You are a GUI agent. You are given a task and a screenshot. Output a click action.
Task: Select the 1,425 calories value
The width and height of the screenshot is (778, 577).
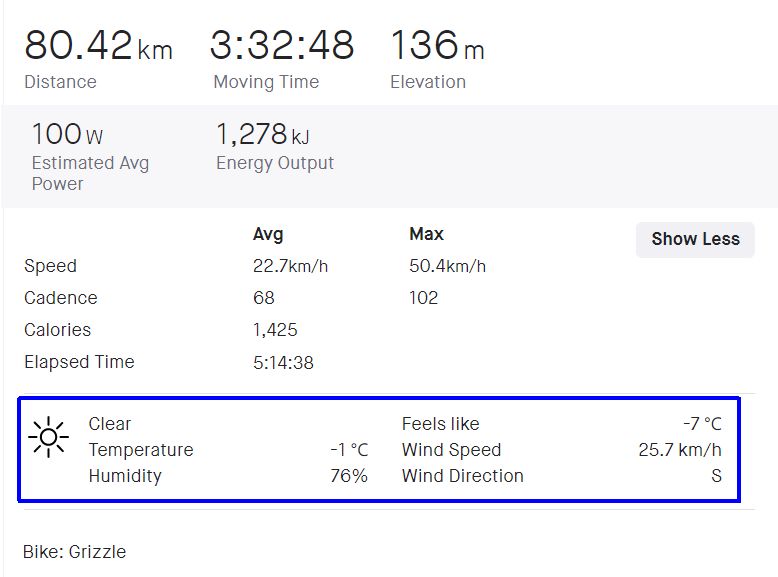click(x=275, y=330)
